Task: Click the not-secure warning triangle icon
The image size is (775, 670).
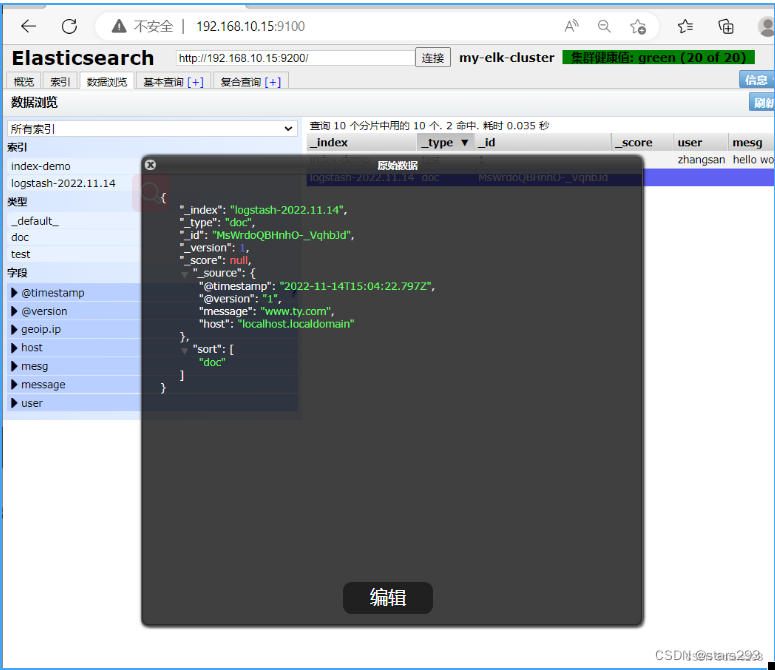Action: [x=119, y=26]
